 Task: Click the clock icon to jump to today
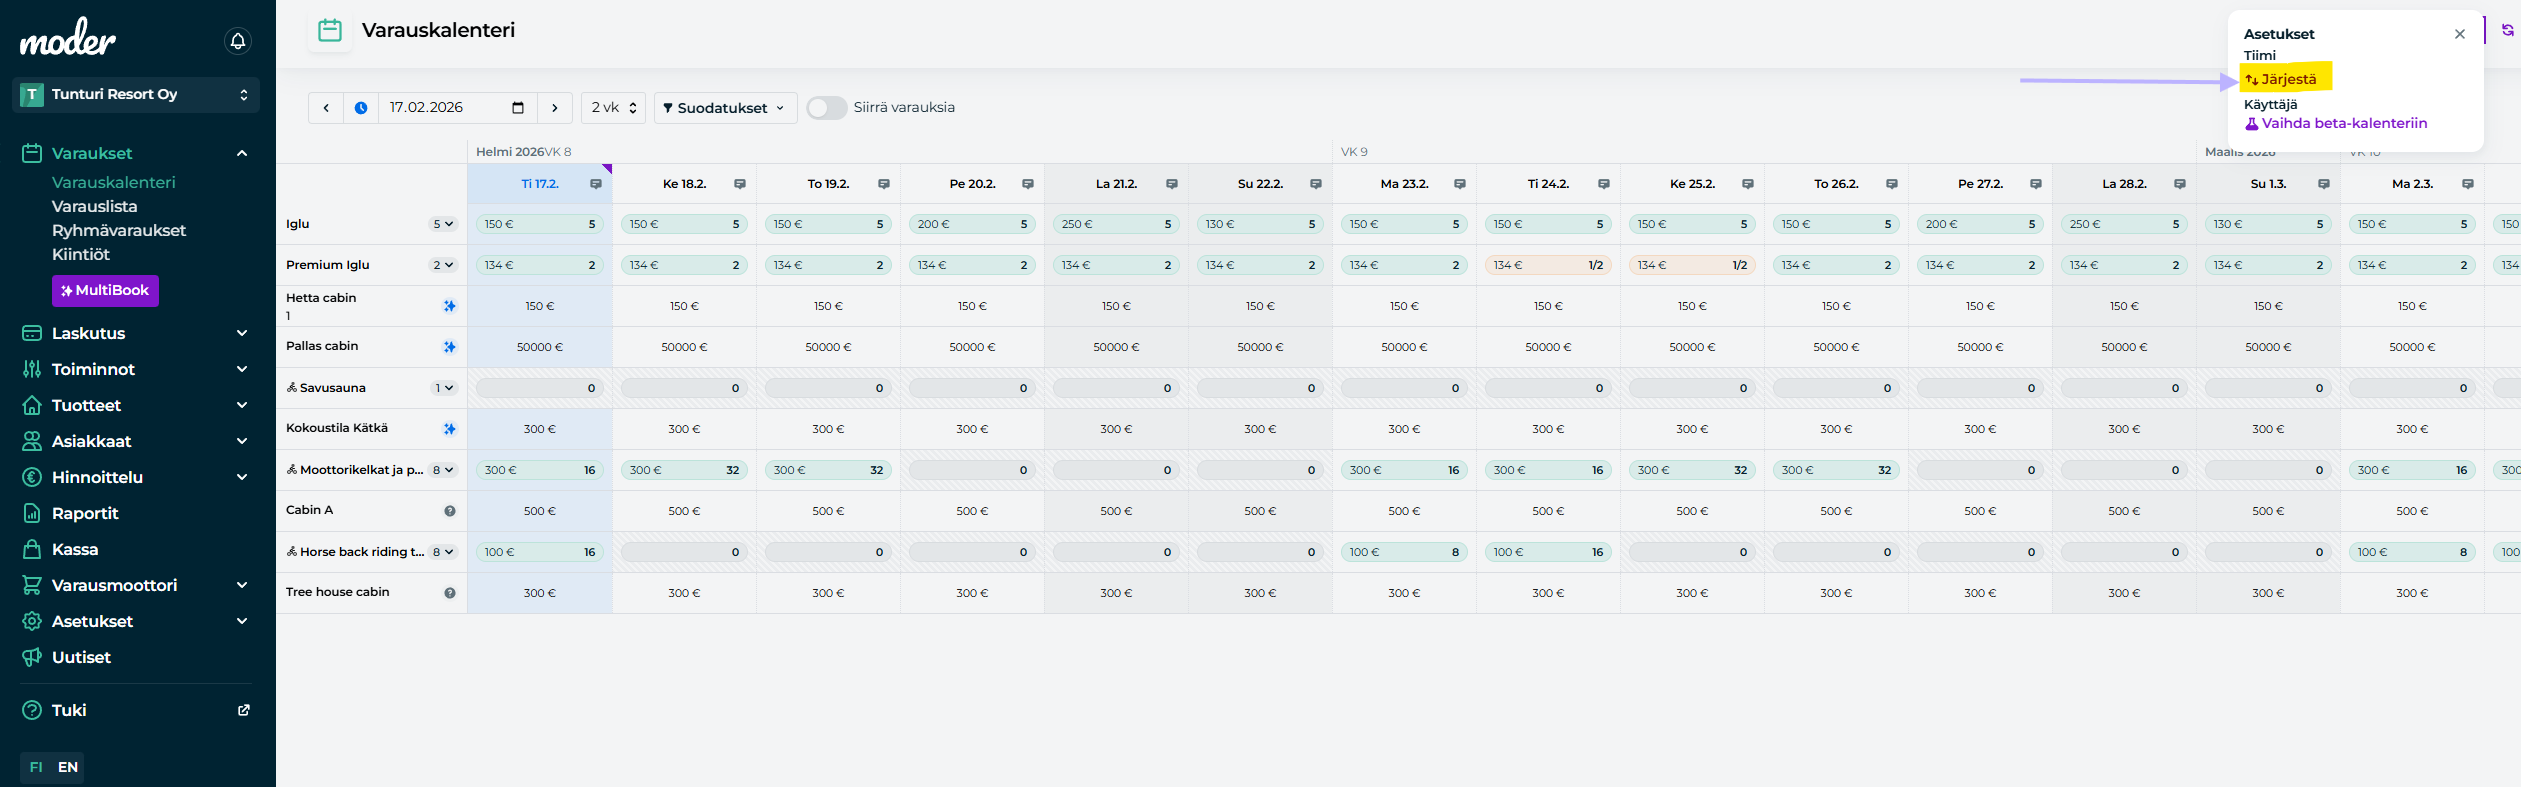(361, 108)
